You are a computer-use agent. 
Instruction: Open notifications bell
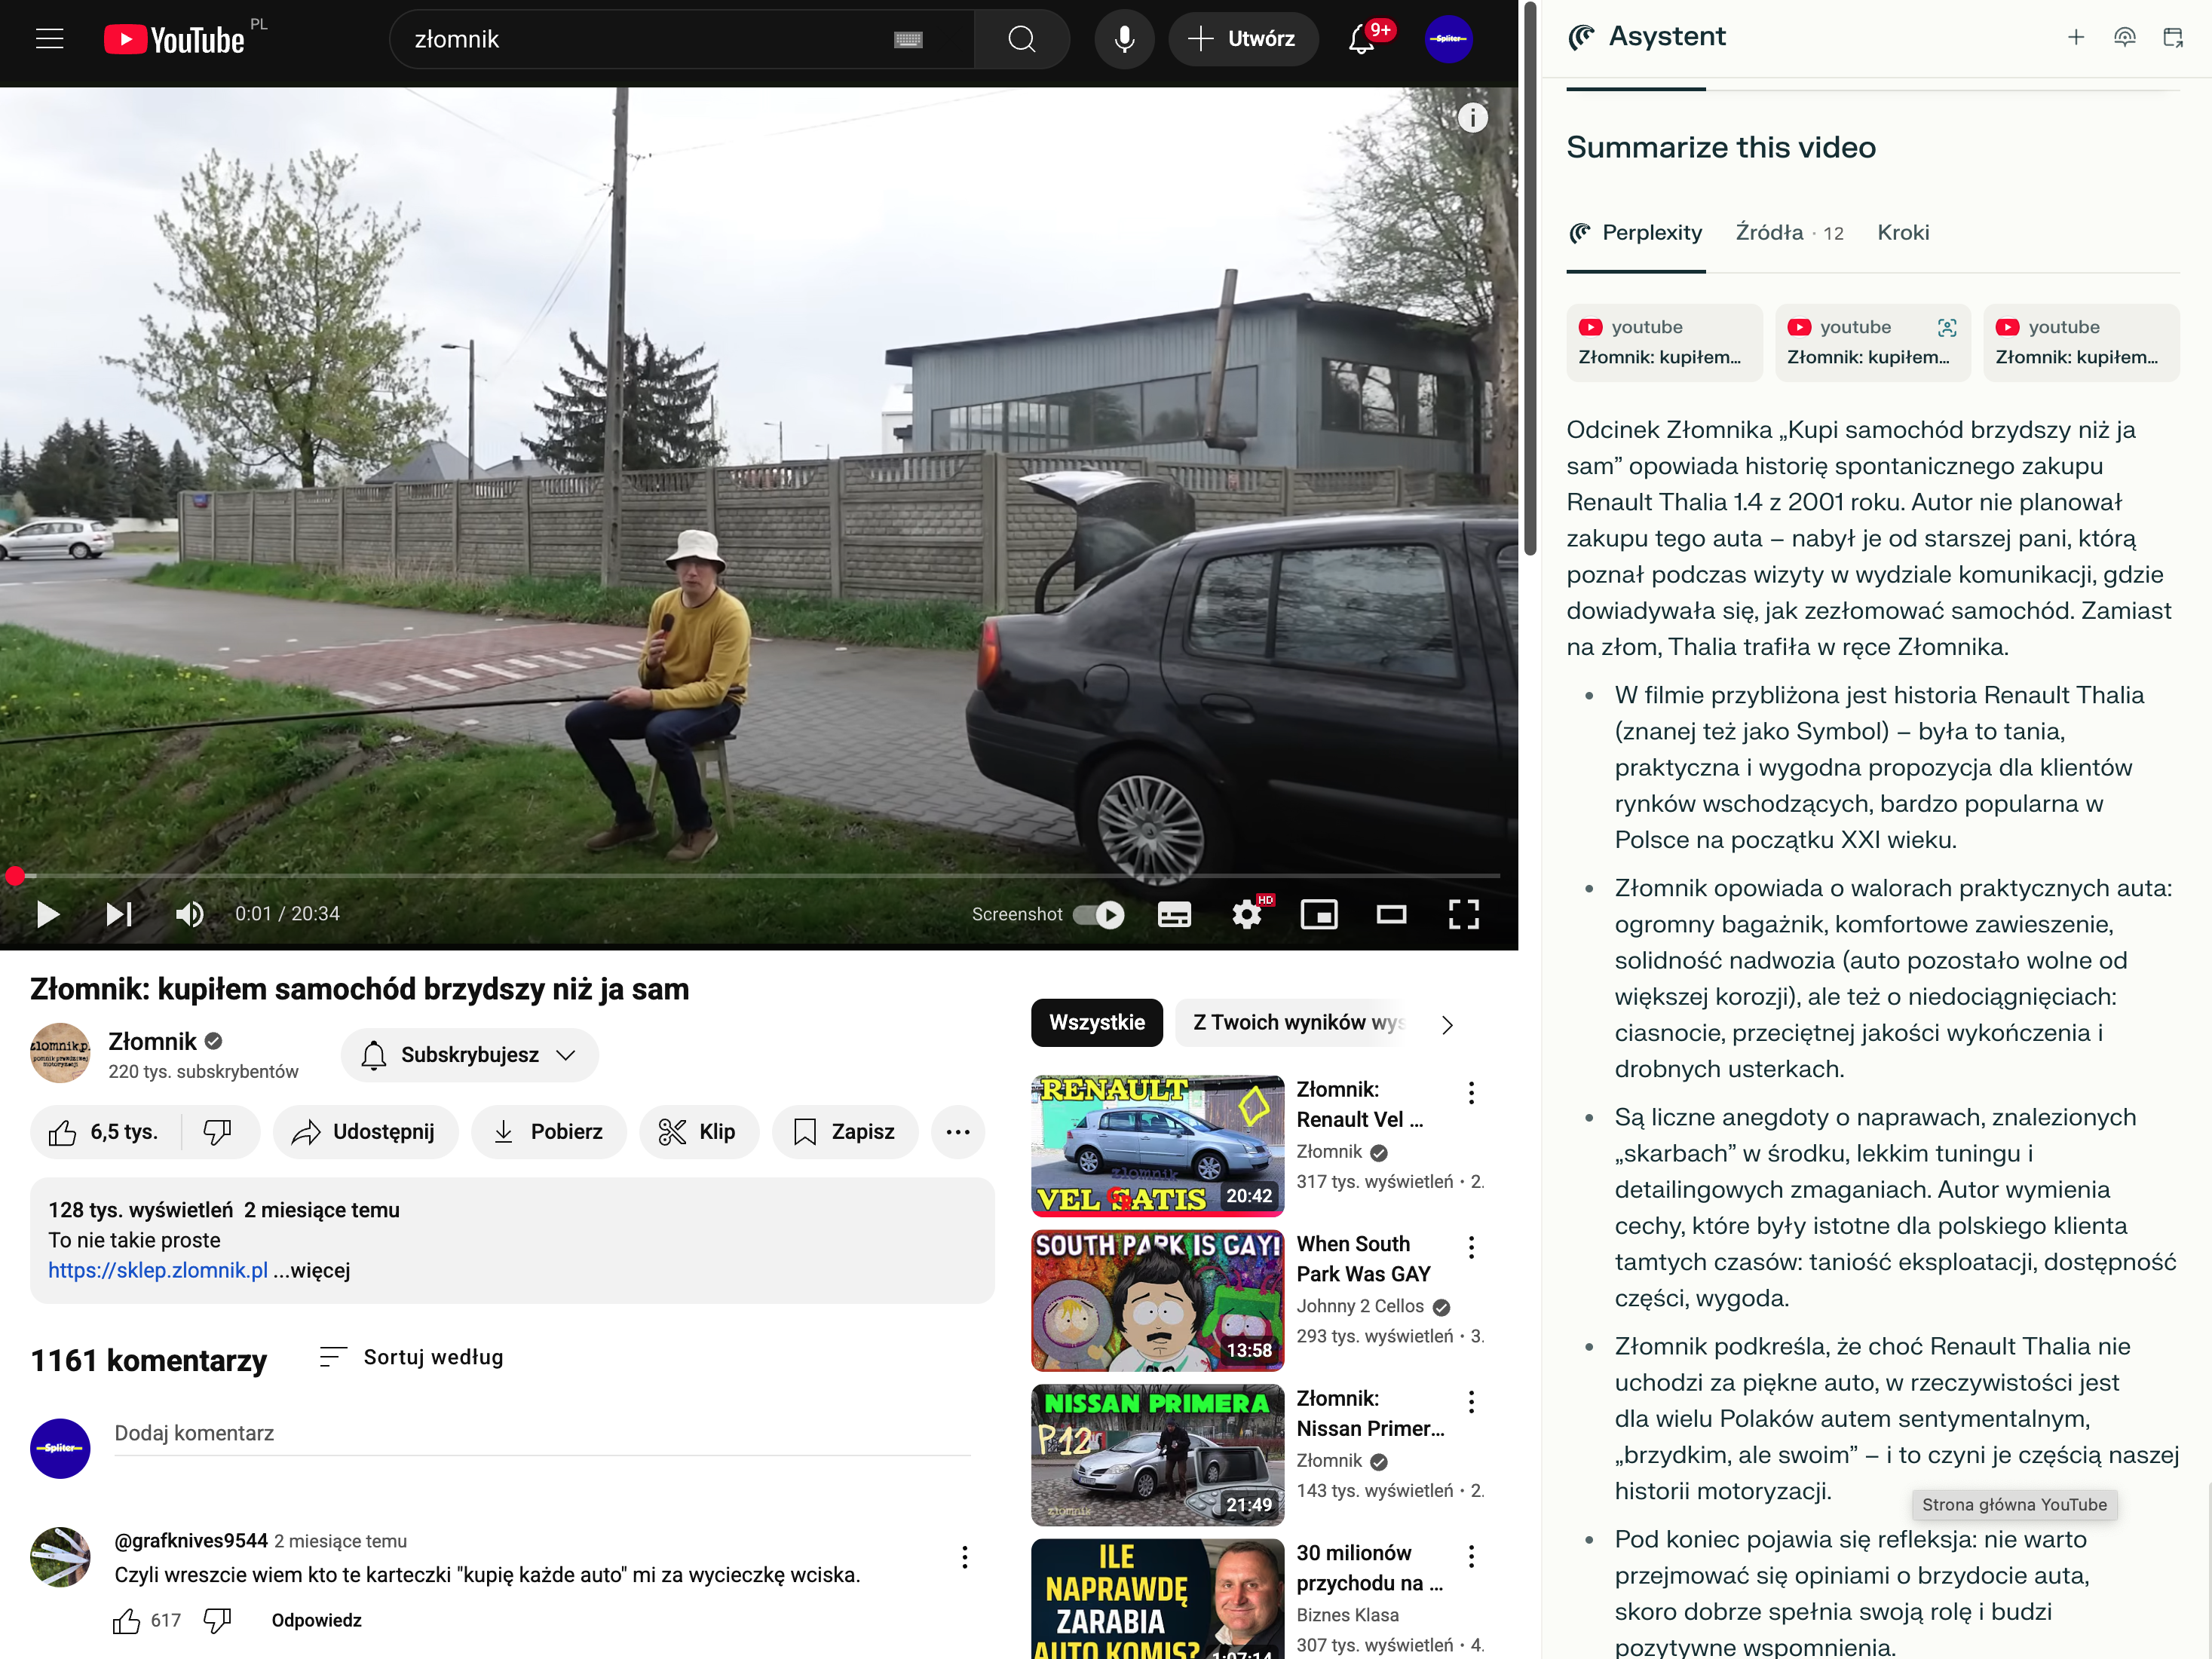tap(1361, 39)
